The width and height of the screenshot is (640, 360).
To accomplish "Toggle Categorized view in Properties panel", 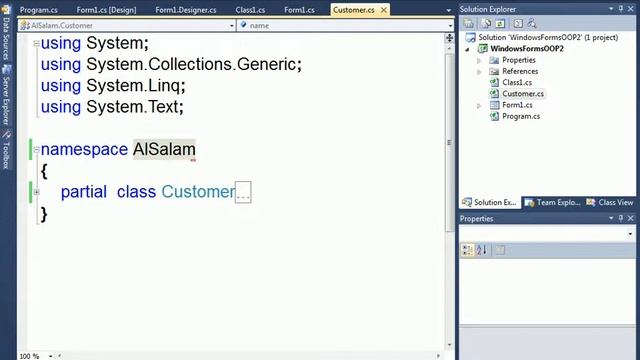I will (467, 250).
